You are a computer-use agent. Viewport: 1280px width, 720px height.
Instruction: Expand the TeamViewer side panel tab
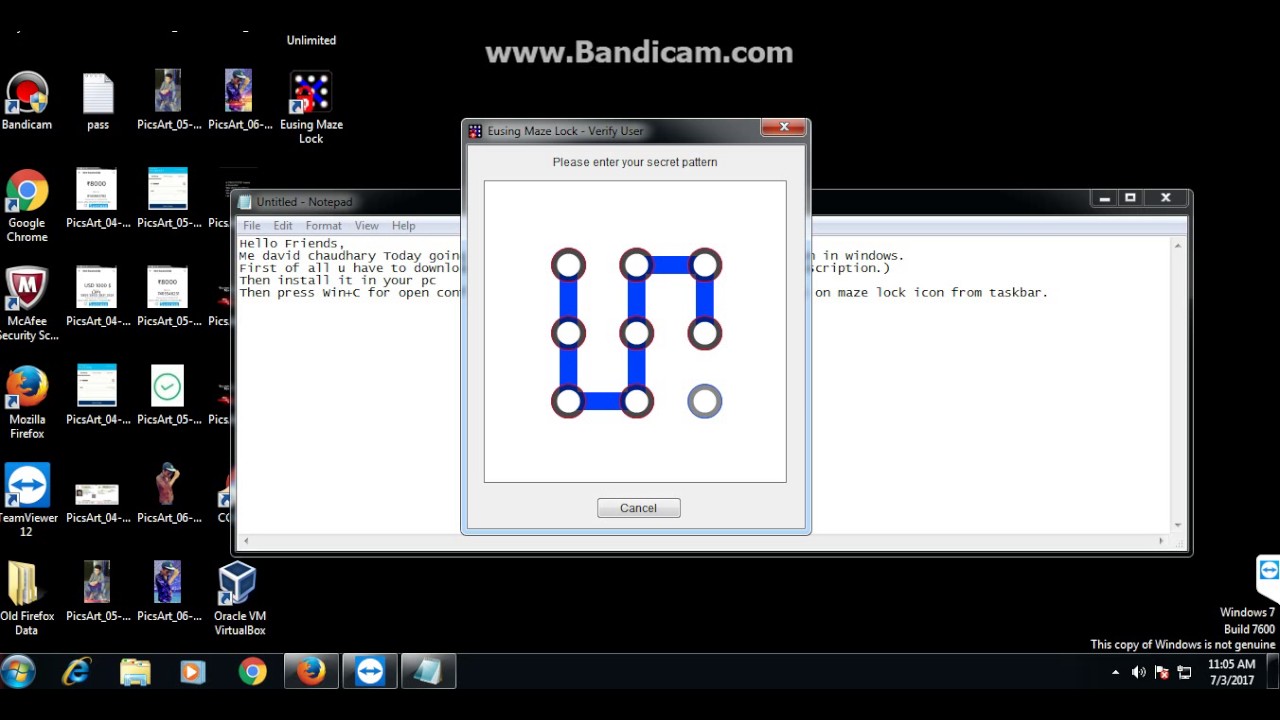tap(1268, 578)
